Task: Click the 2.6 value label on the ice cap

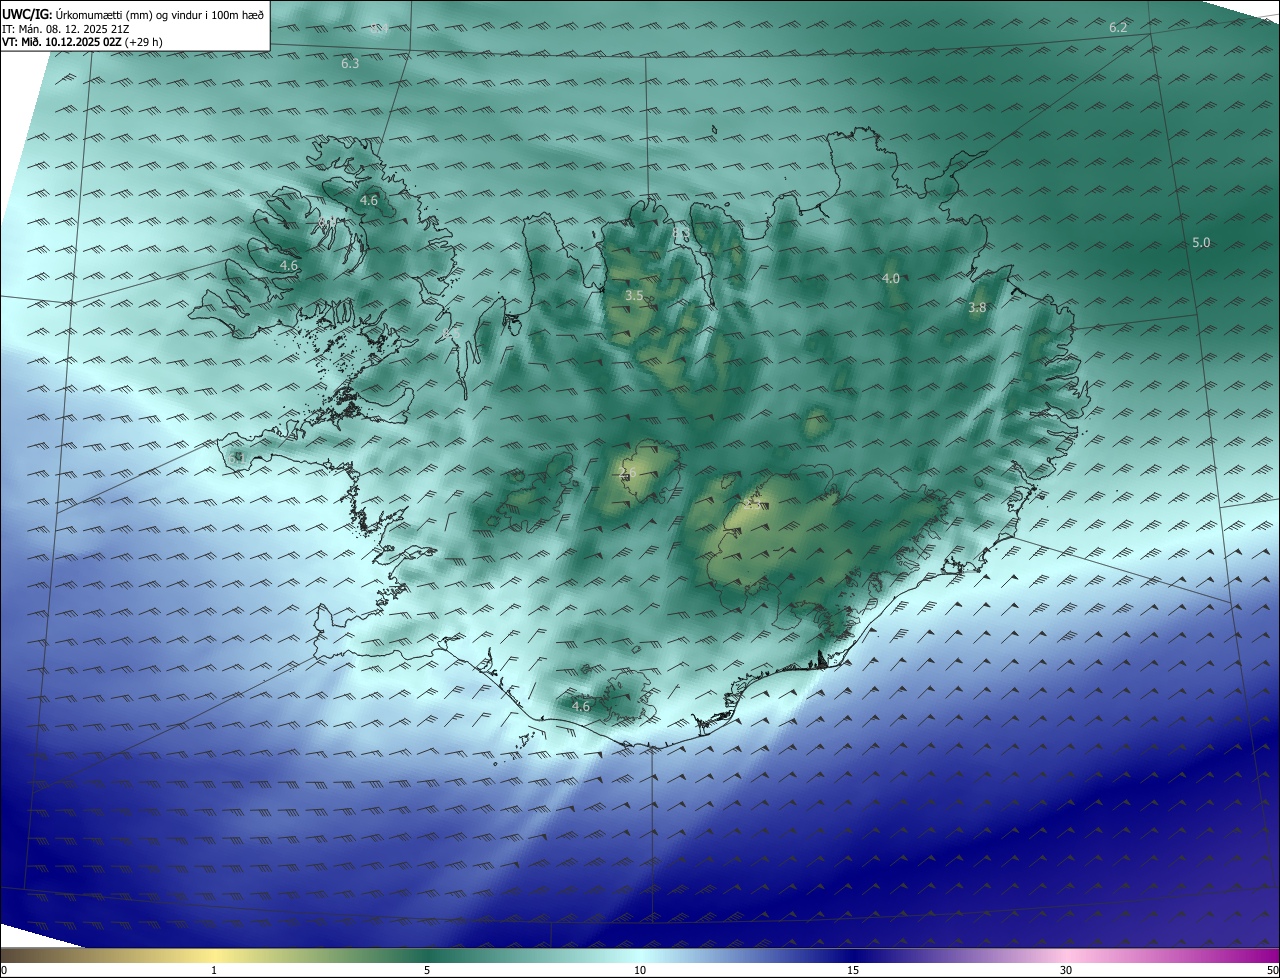Action: pos(628,475)
